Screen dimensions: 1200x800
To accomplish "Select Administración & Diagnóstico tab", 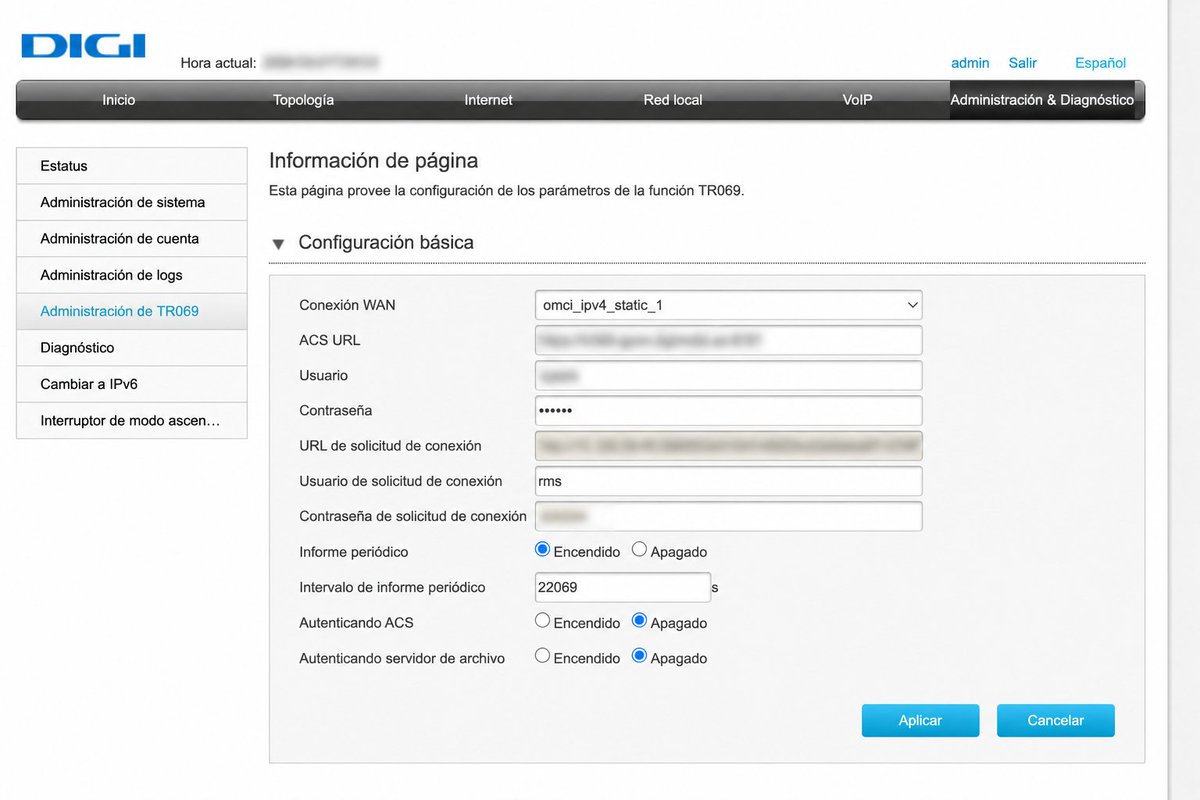I will (1042, 100).
